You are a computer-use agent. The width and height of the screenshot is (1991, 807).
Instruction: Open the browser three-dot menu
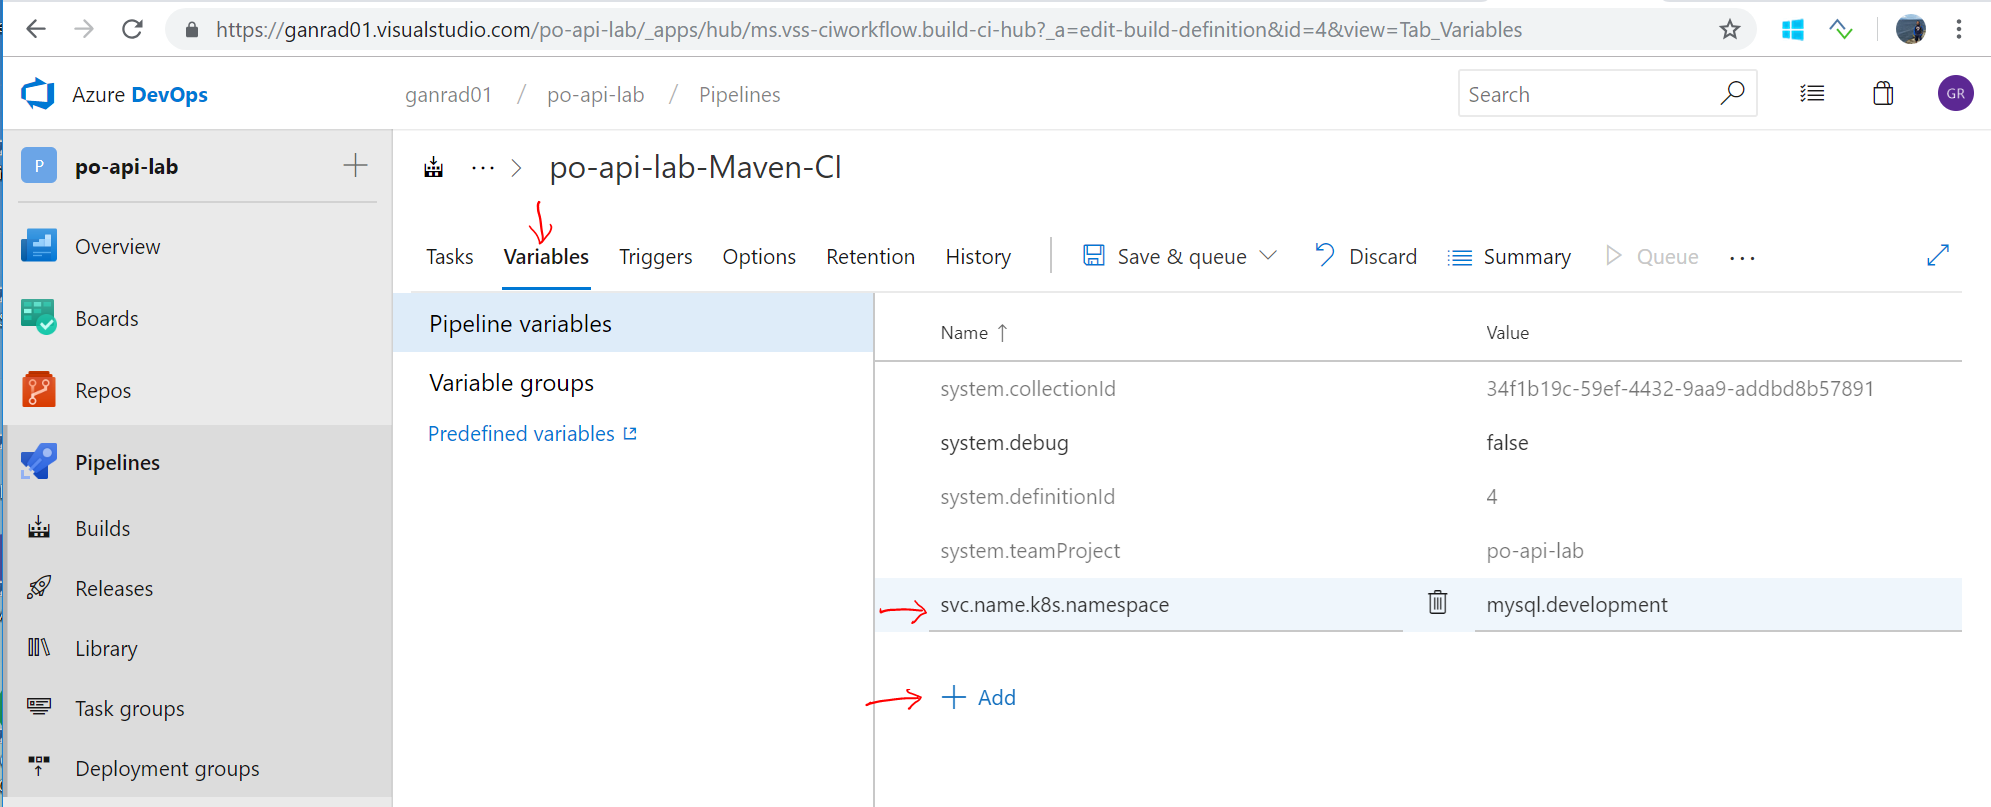[x=1959, y=29]
